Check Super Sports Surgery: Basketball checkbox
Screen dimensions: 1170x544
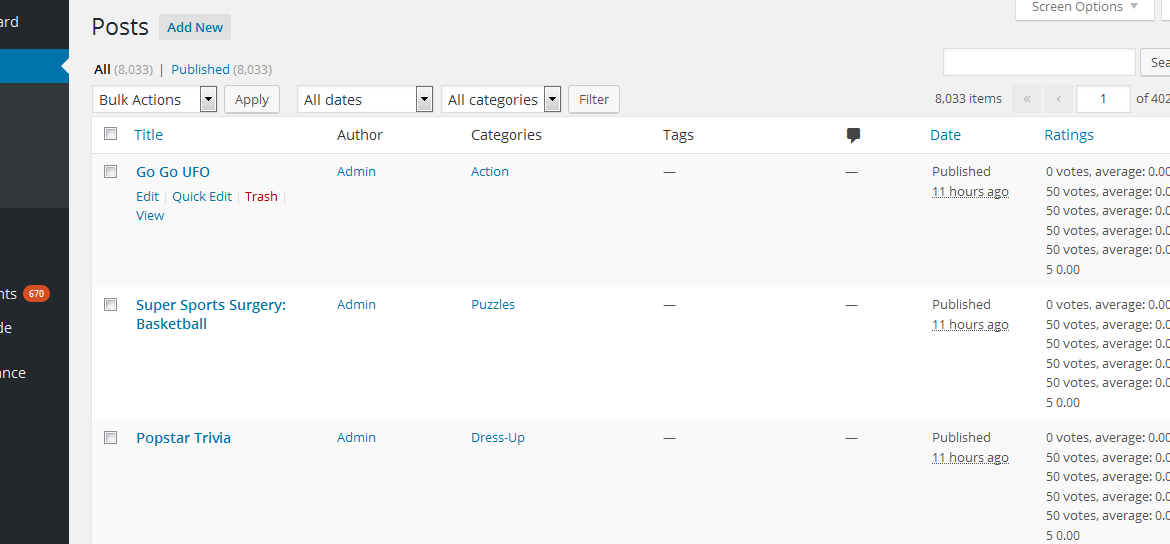tap(111, 304)
